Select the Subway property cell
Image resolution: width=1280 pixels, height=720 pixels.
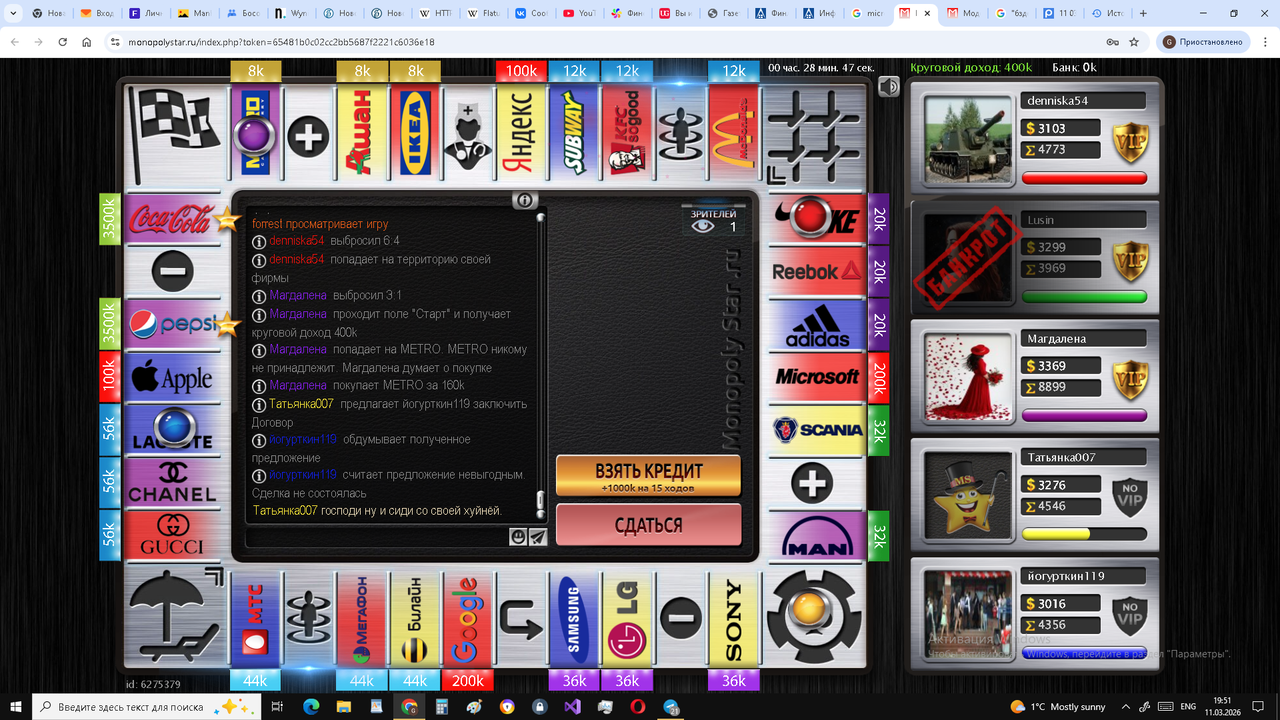(574, 135)
